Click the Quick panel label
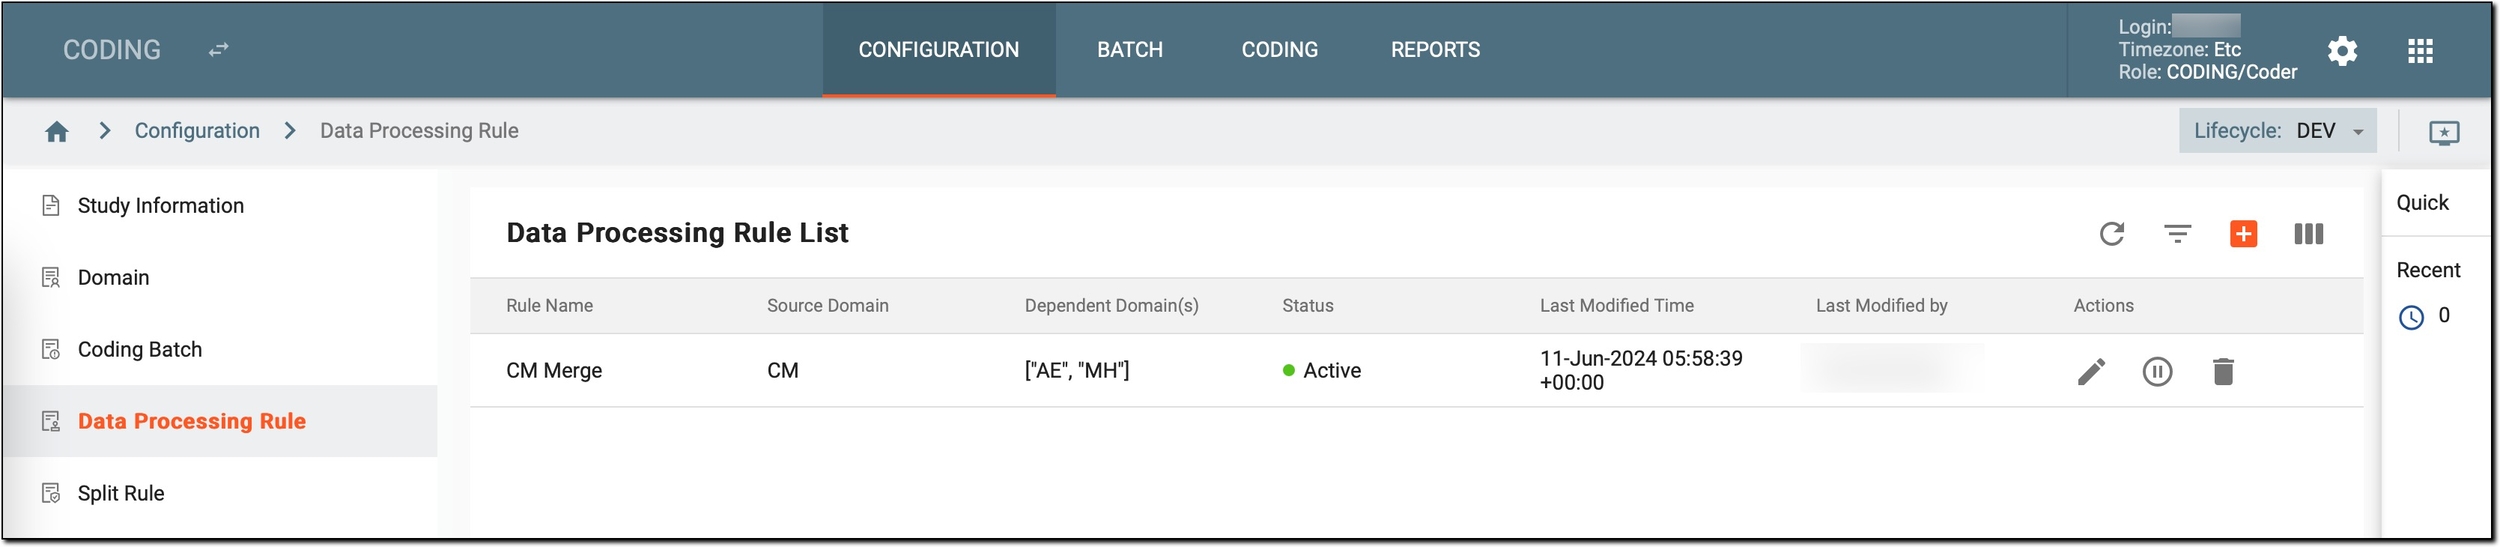 click(x=2422, y=202)
